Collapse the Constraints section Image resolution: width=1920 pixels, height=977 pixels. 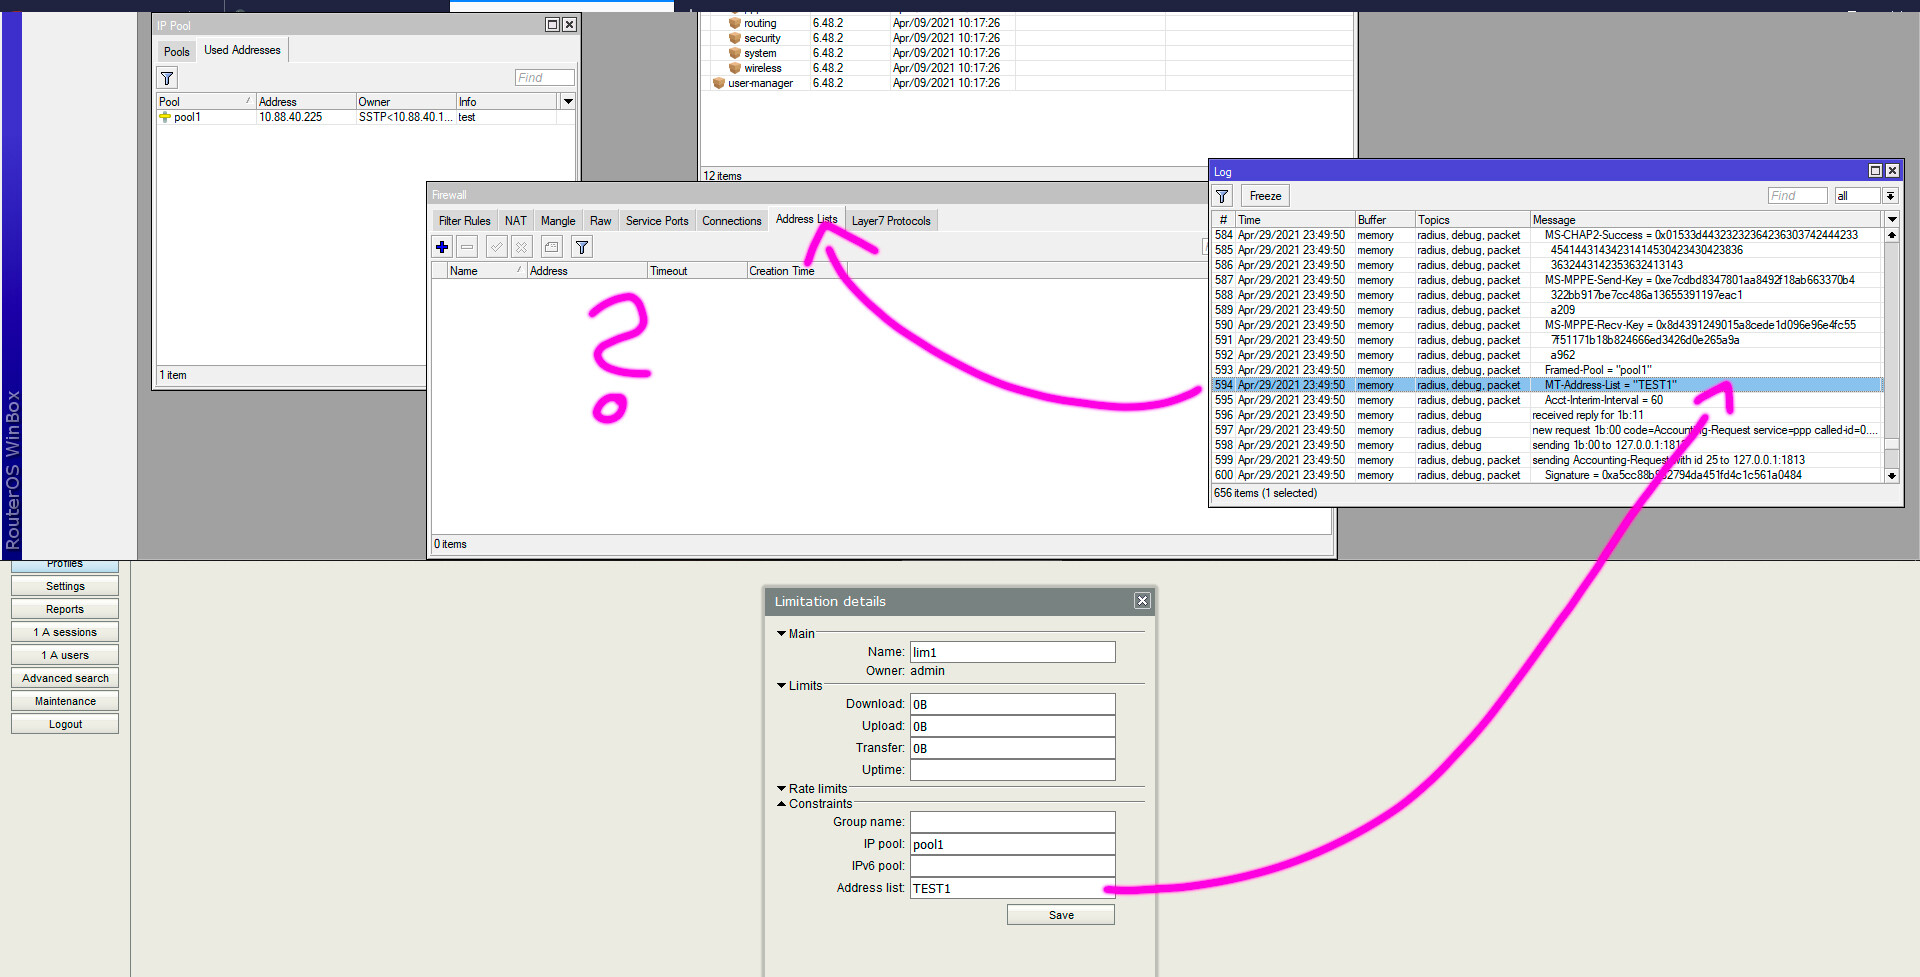[782, 804]
